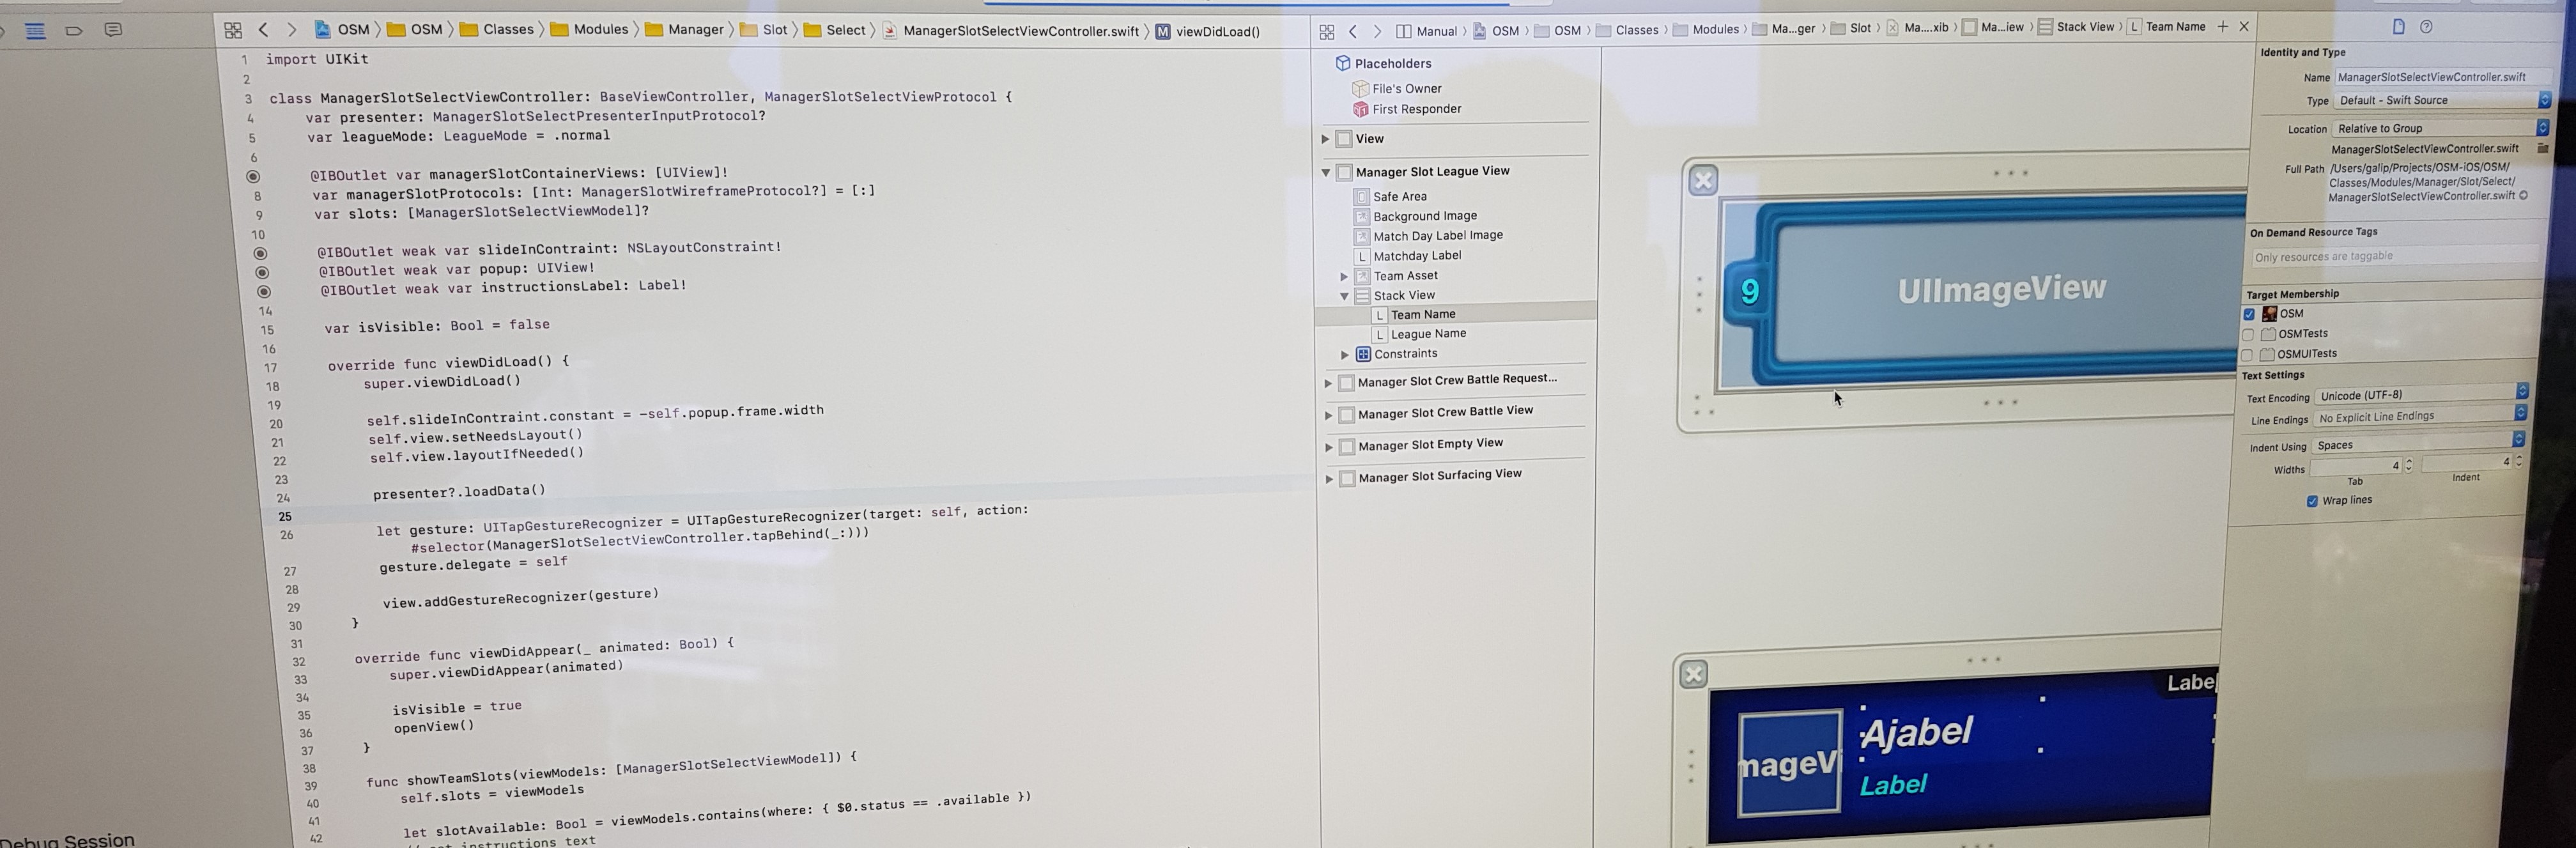The image size is (2576, 848).
Task: Open the related items grid in the assistant editor
Action: pyautogui.click(x=1327, y=31)
